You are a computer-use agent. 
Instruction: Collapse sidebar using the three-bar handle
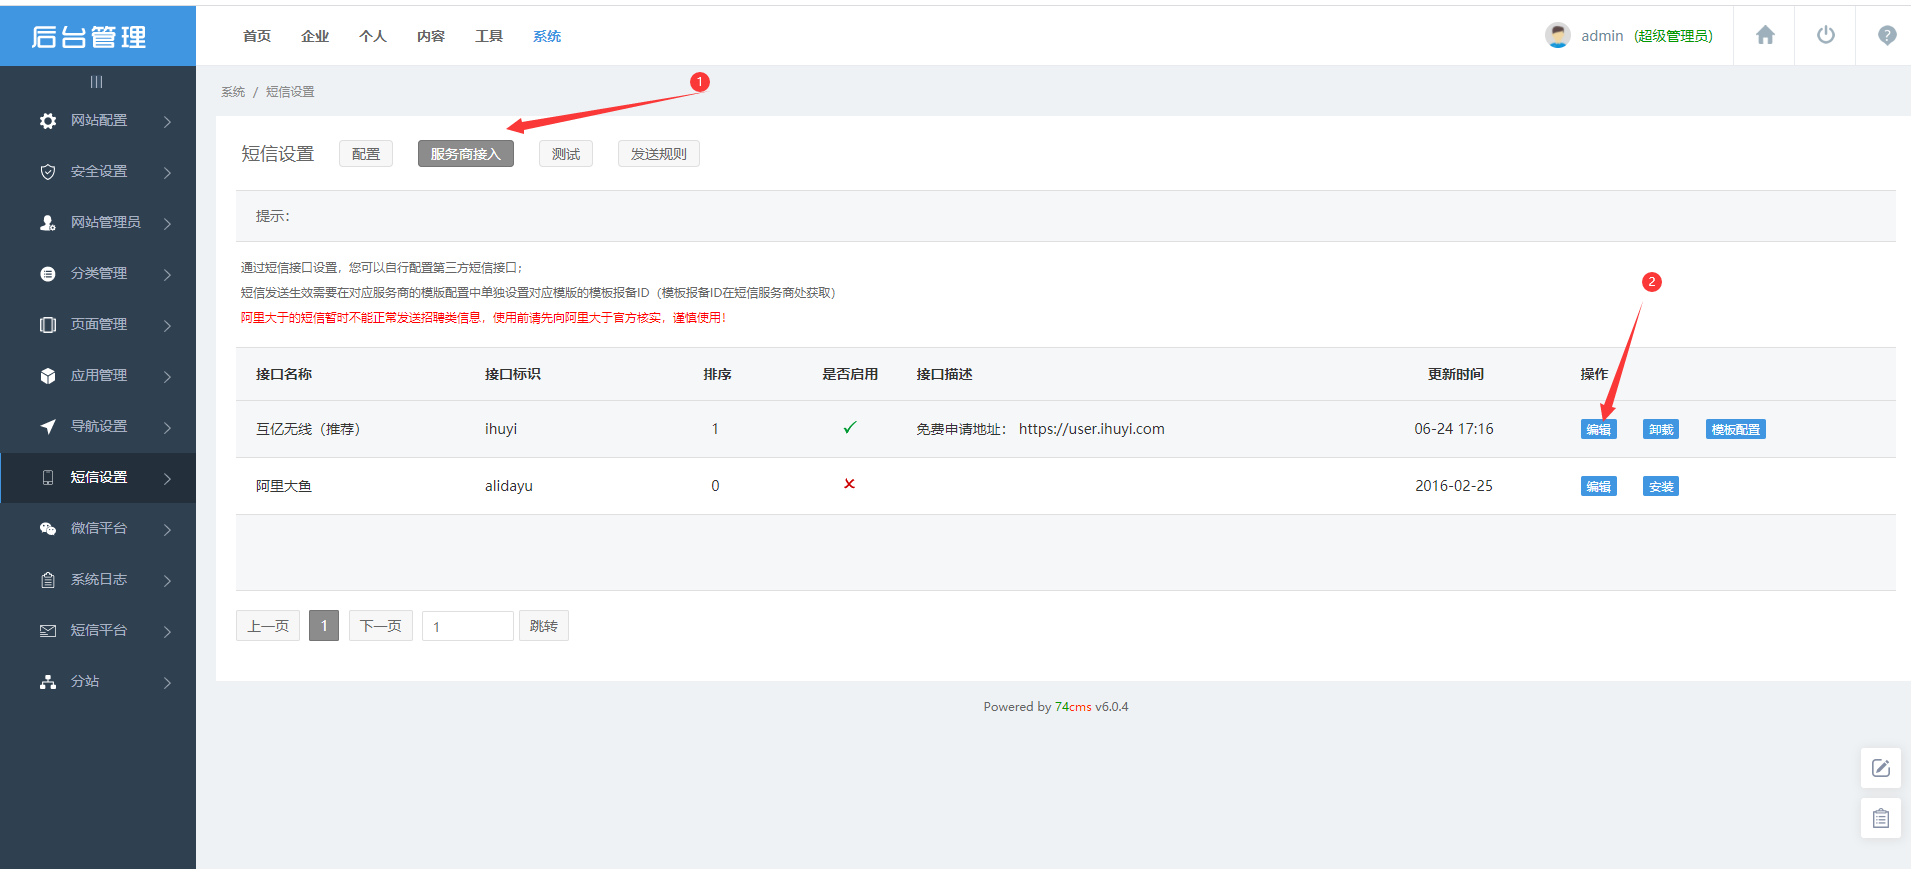click(x=96, y=82)
